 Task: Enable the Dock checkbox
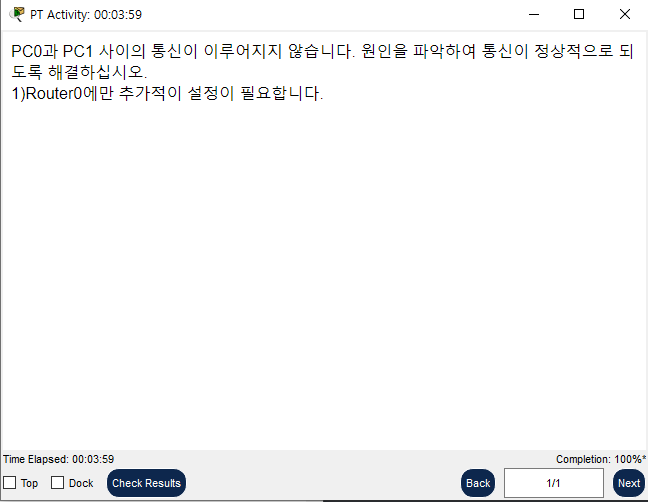pos(57,483)
